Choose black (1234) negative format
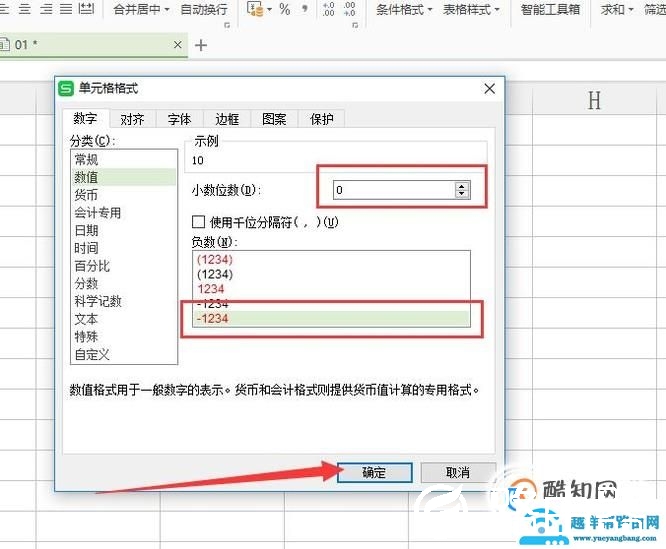Screen dimensions: 666x549 click(x=331, y=274)
